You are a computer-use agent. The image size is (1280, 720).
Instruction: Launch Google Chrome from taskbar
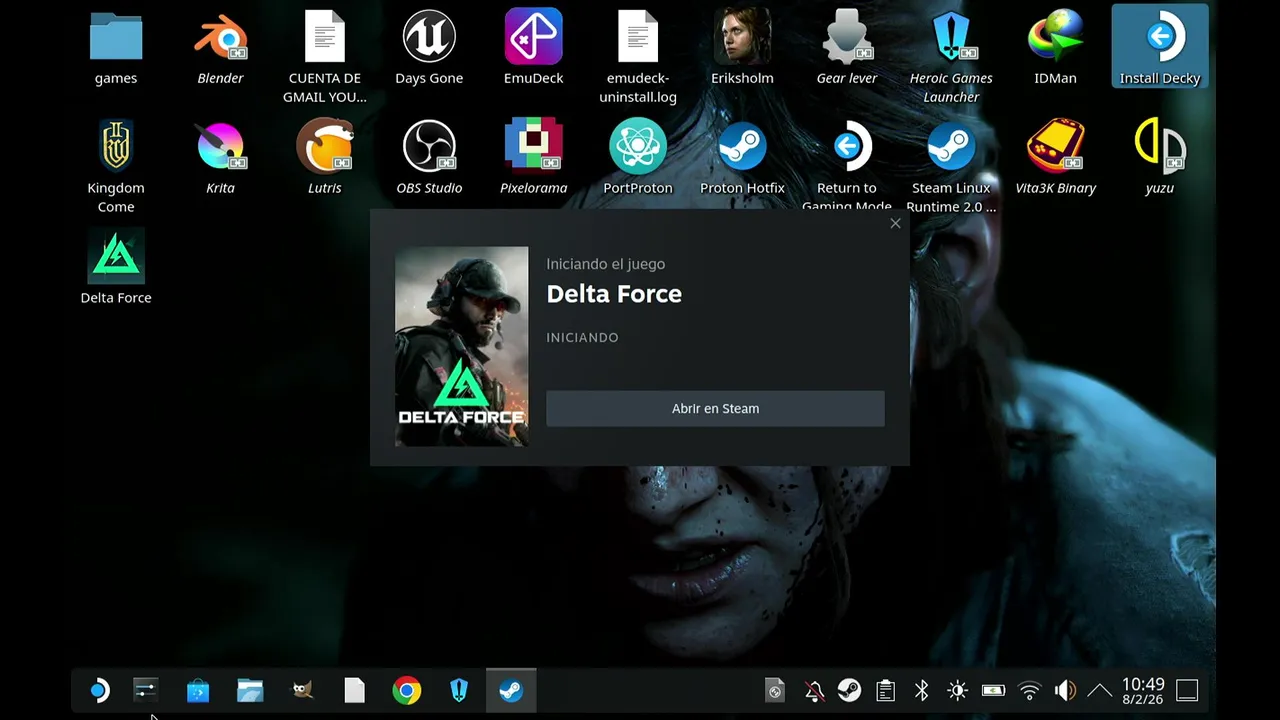(x=406, y=690)
